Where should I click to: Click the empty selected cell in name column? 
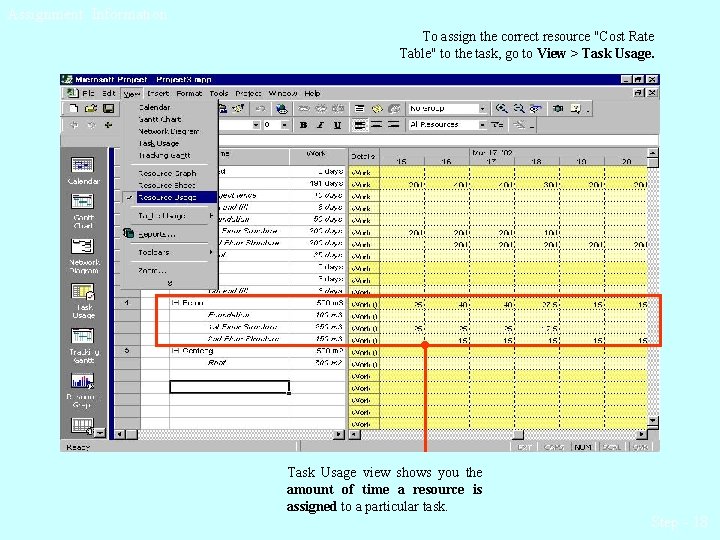tap(230, 387)
